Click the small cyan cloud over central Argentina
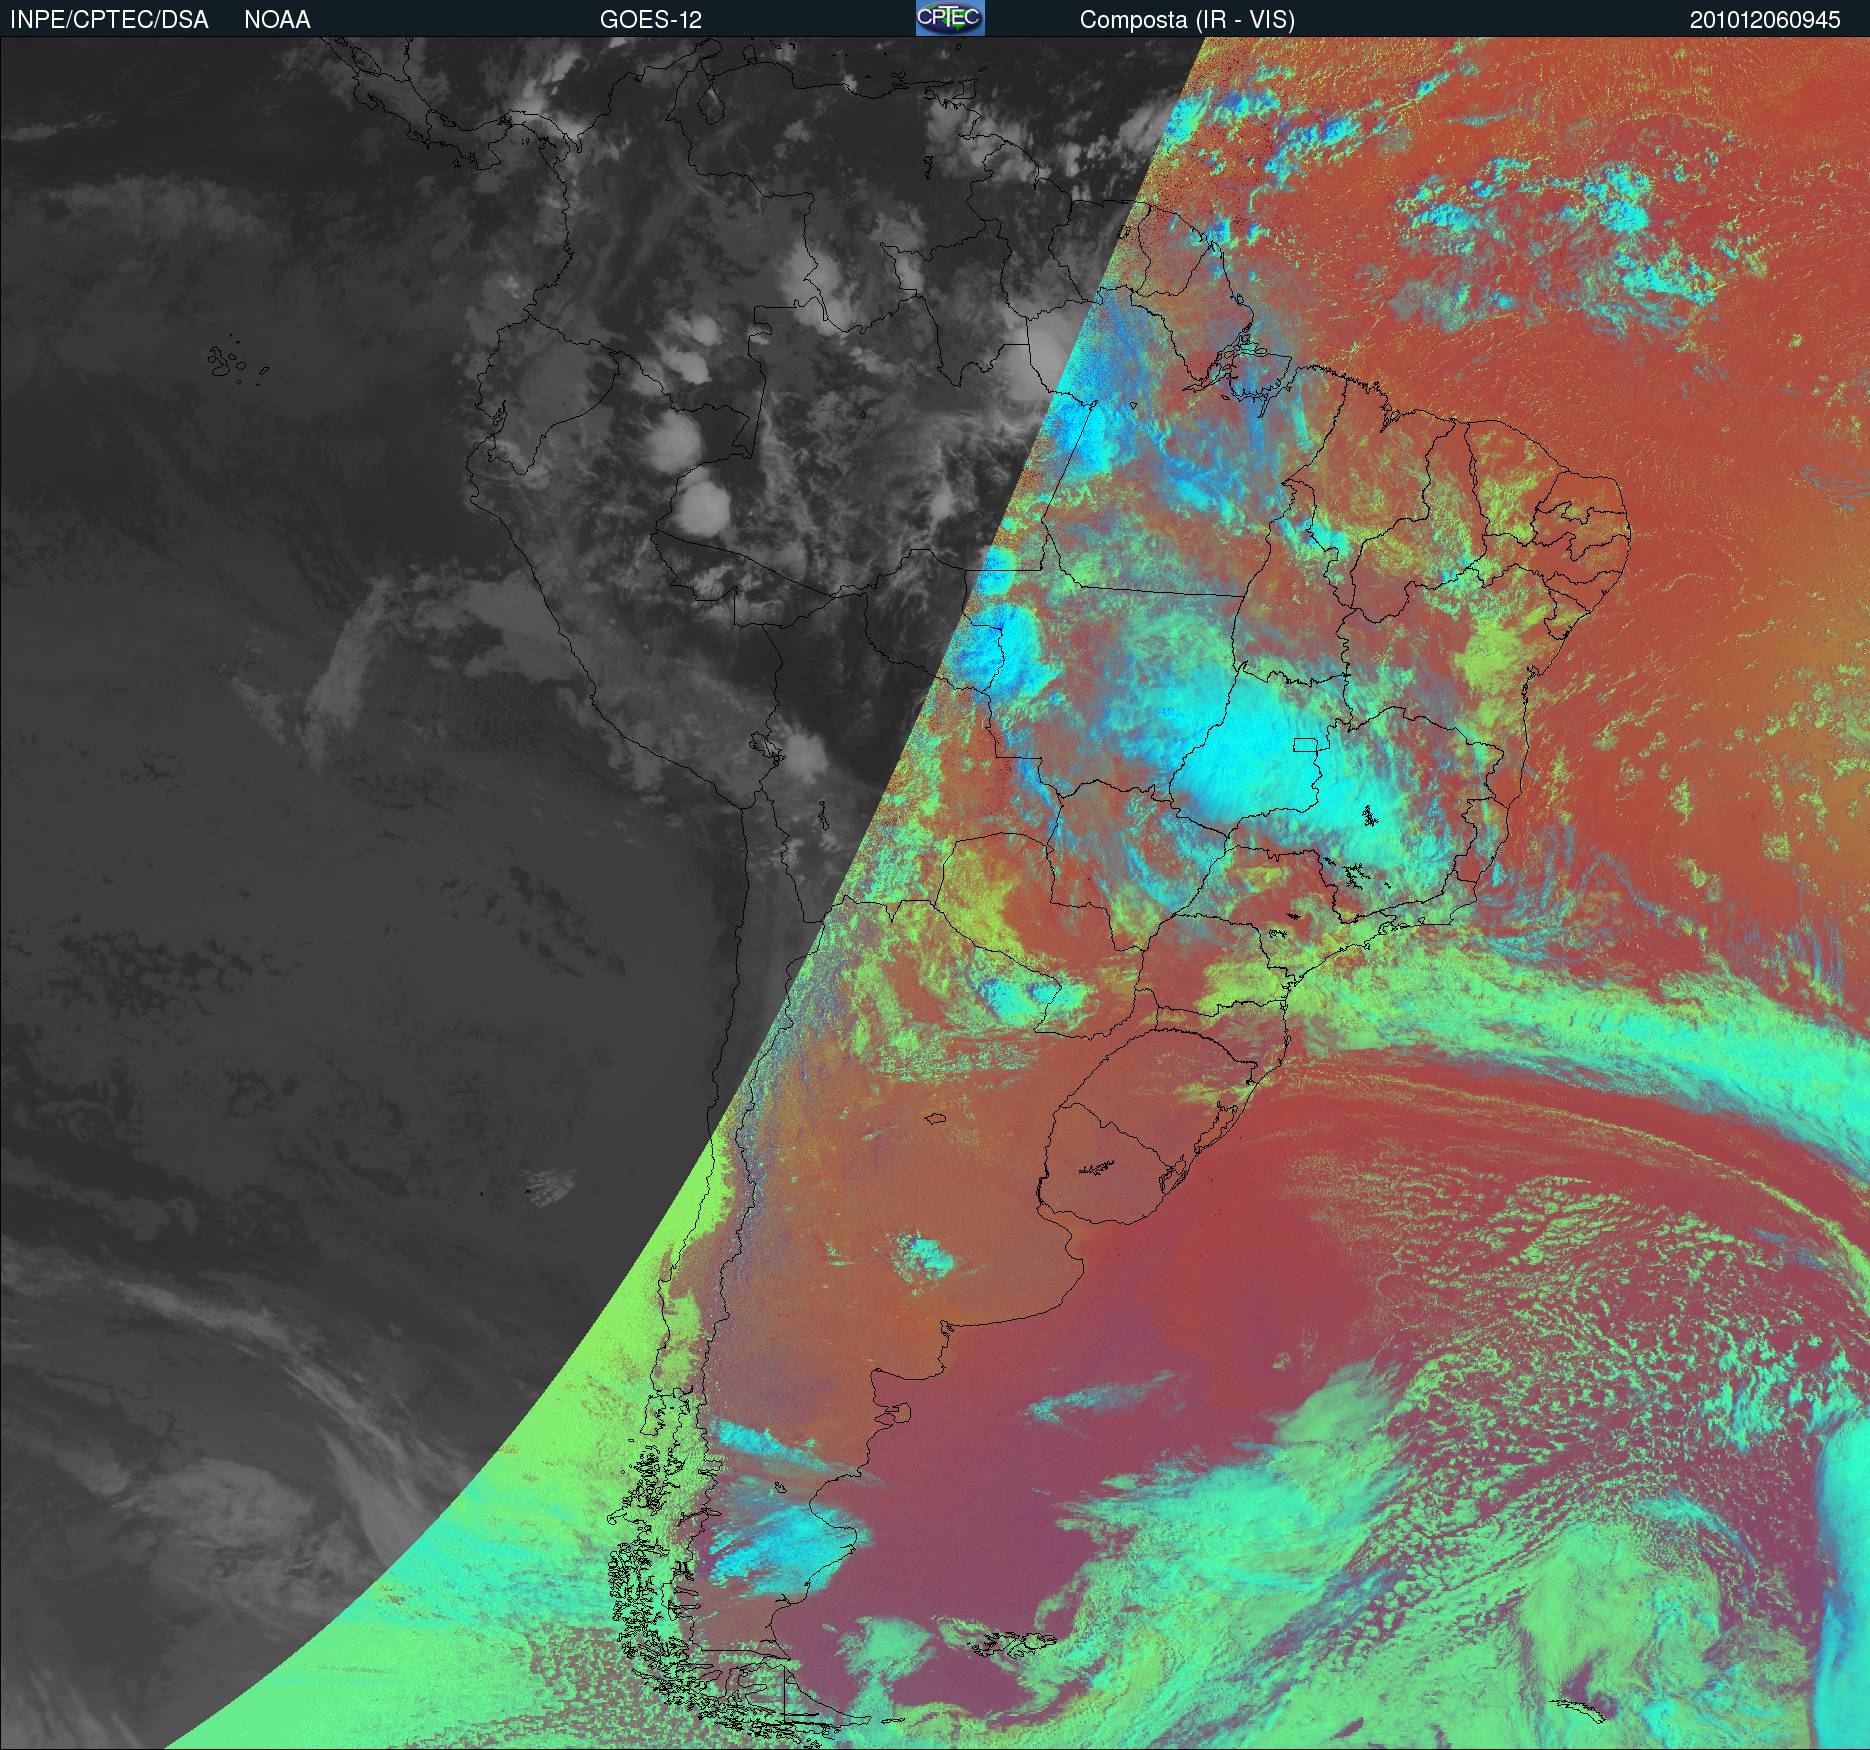 point(925,1256)
